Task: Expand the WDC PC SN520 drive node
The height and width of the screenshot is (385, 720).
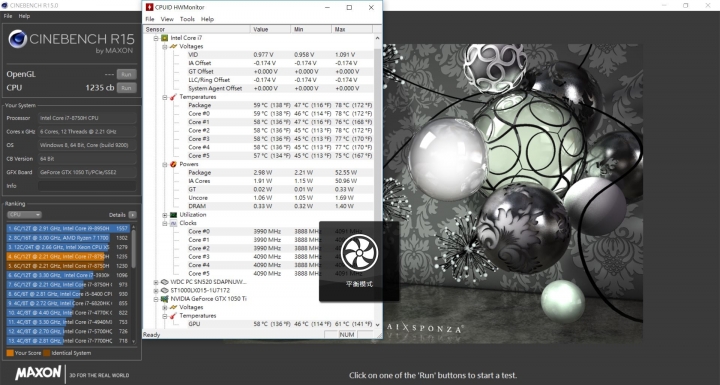Action: (156, 282)
